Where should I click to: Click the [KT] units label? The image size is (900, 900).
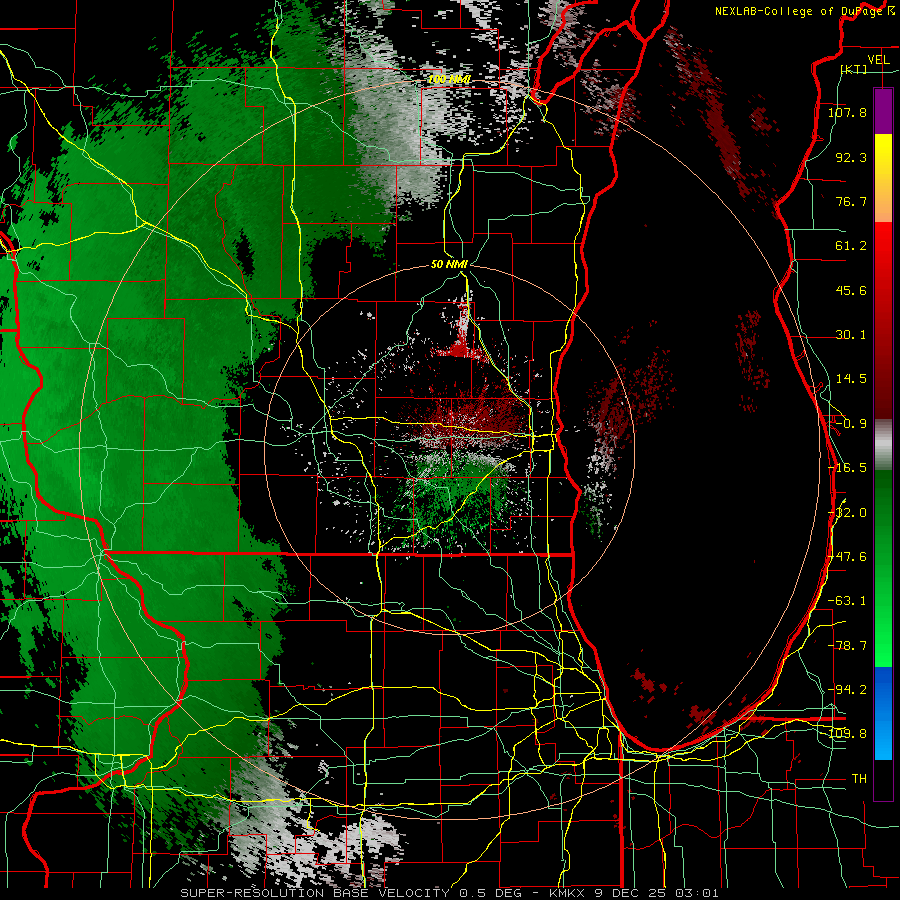[854, 69]
